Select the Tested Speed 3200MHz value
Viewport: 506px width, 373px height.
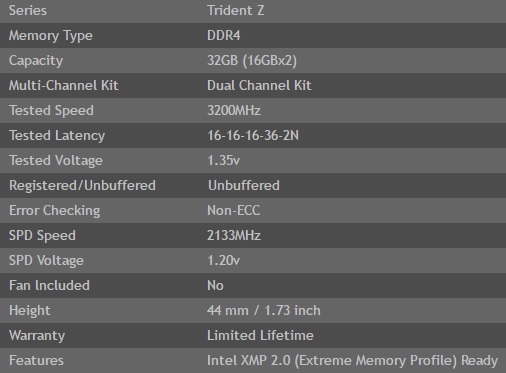[234, 111]
